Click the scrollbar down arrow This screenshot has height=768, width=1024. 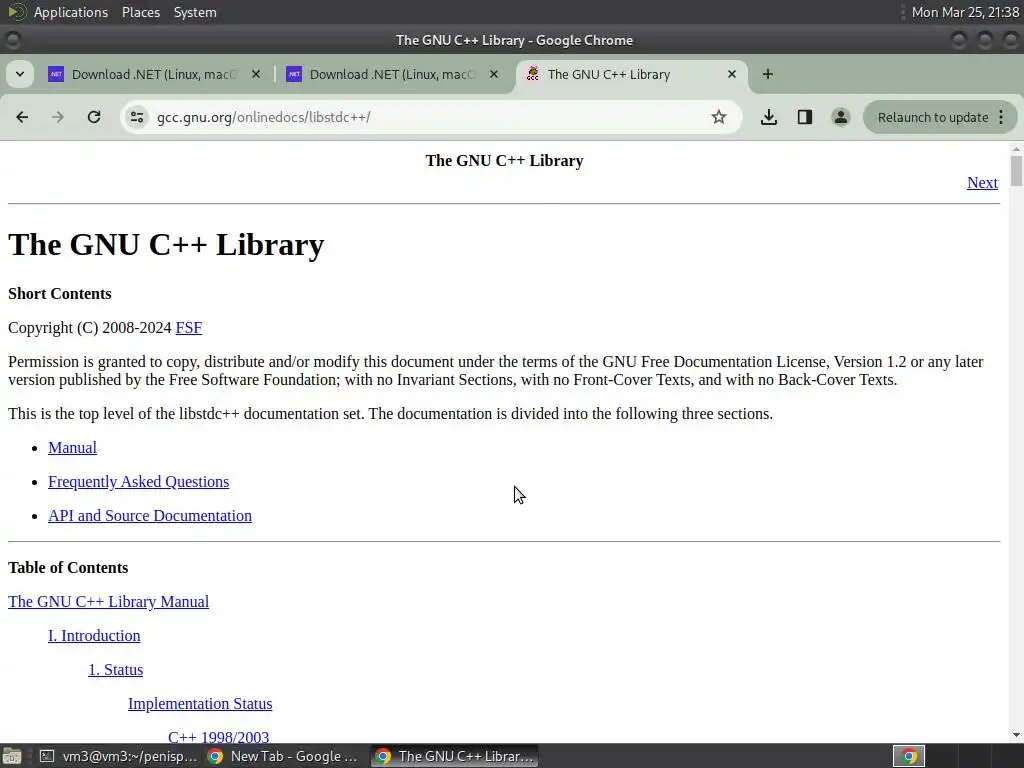click(x=1016, y=735)
